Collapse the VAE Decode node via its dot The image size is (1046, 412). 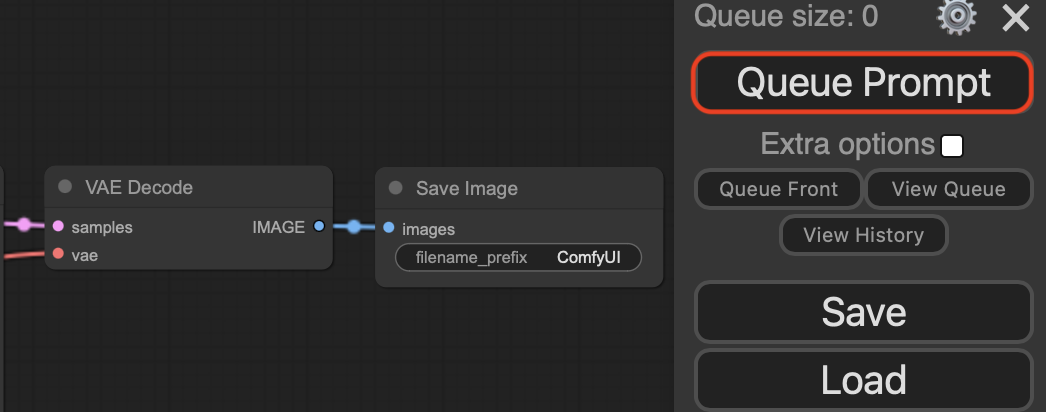coord(65,187)
